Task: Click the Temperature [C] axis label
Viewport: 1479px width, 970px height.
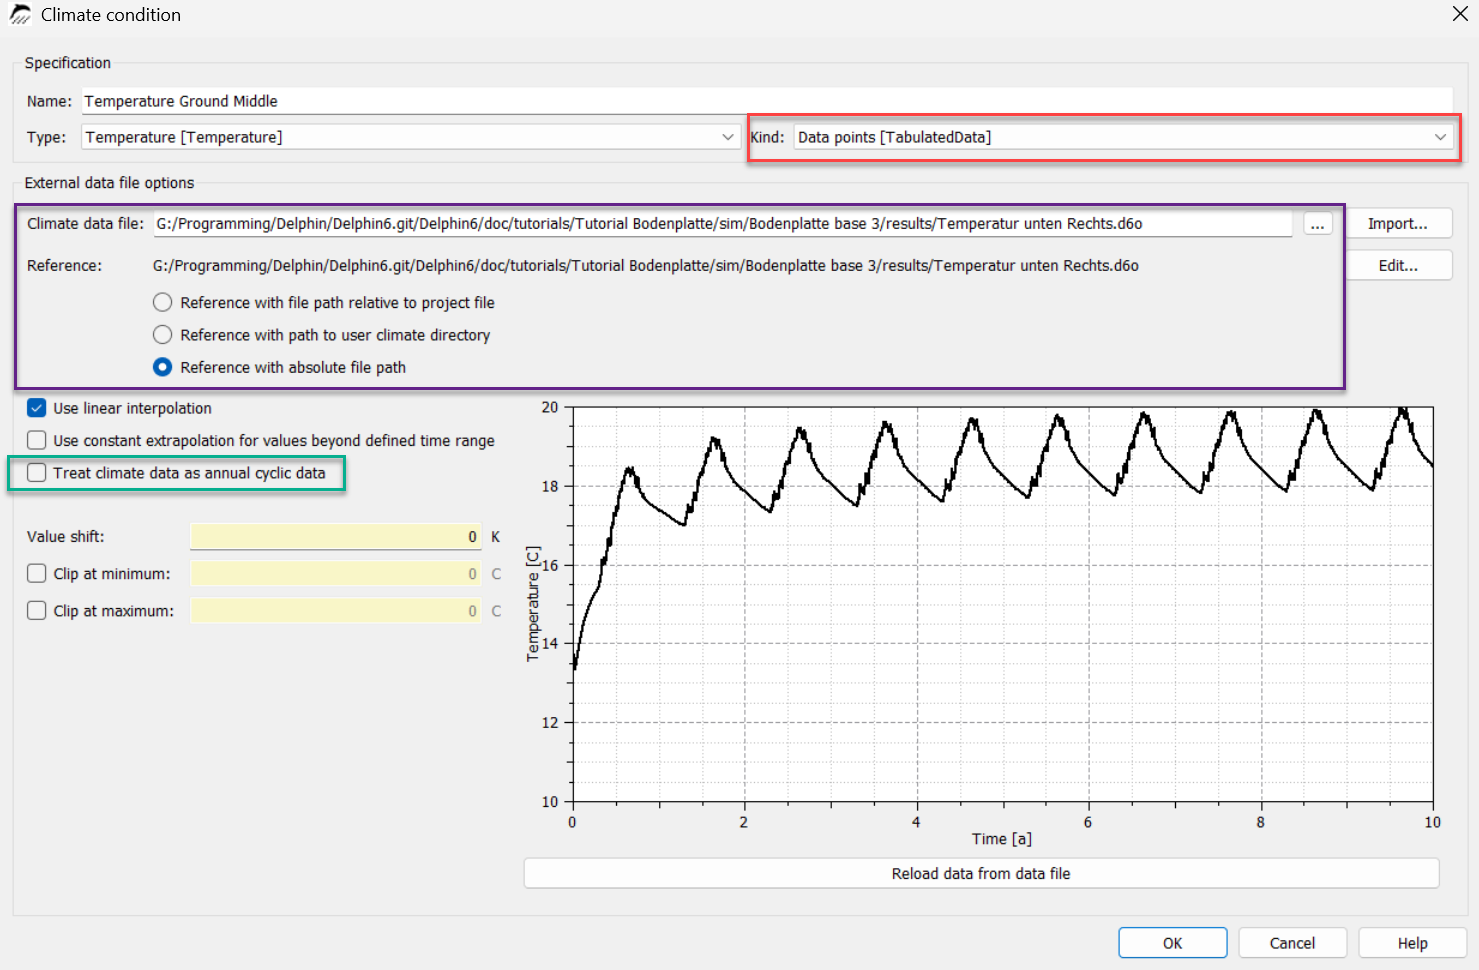Action: click(533, 604)
